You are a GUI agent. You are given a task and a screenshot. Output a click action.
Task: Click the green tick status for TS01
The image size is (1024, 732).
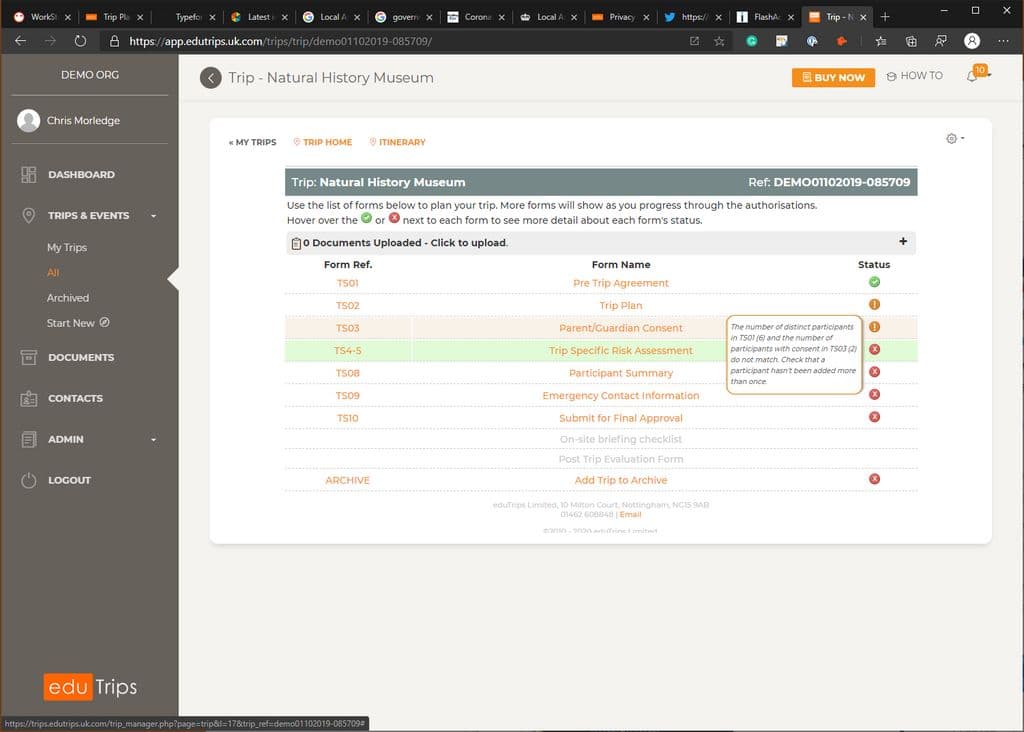(x=874, y=282)
